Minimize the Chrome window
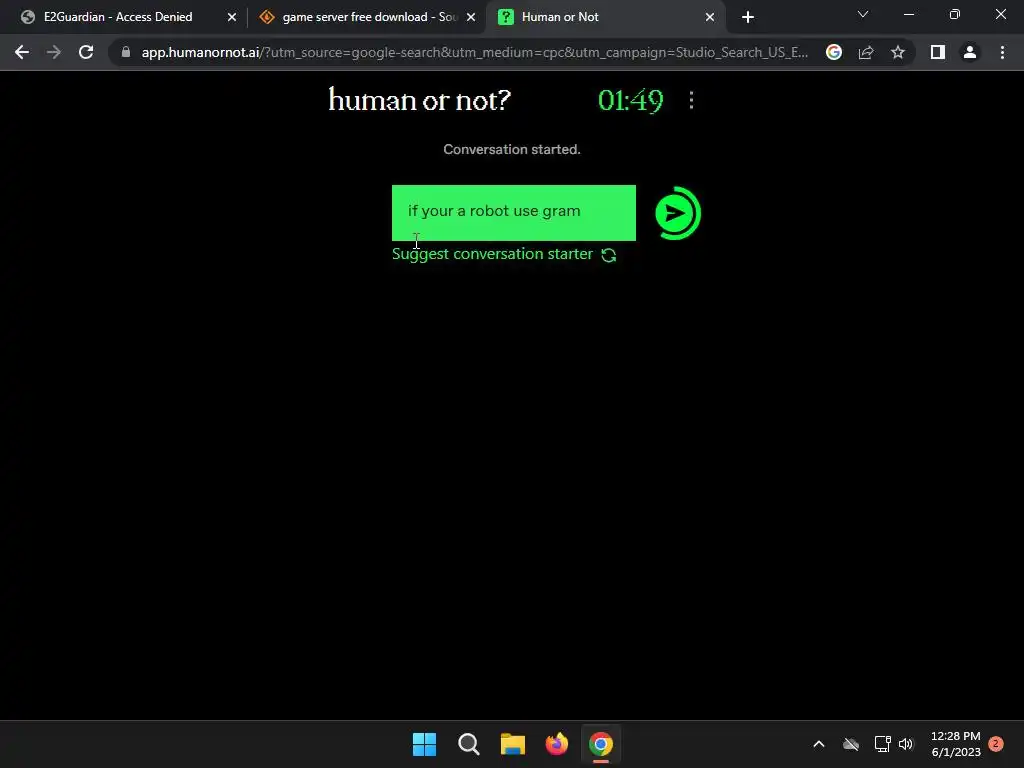The width and height of the screenshot is (1024, 768). (908, 14)
